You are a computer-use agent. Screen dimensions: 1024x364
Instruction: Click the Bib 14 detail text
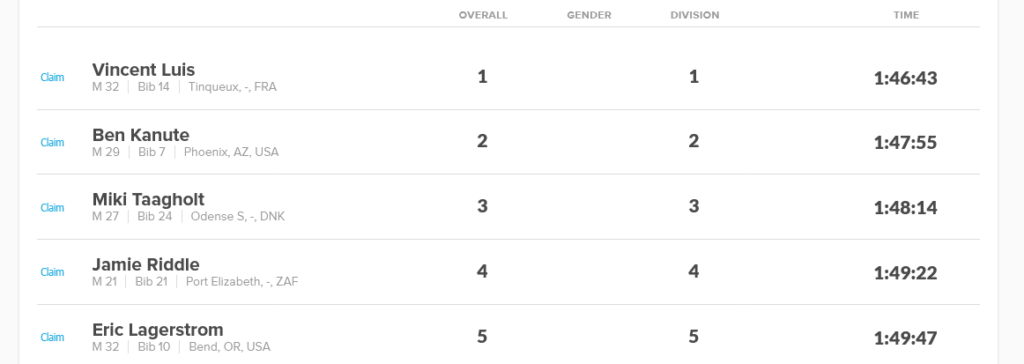click(153, 87)
